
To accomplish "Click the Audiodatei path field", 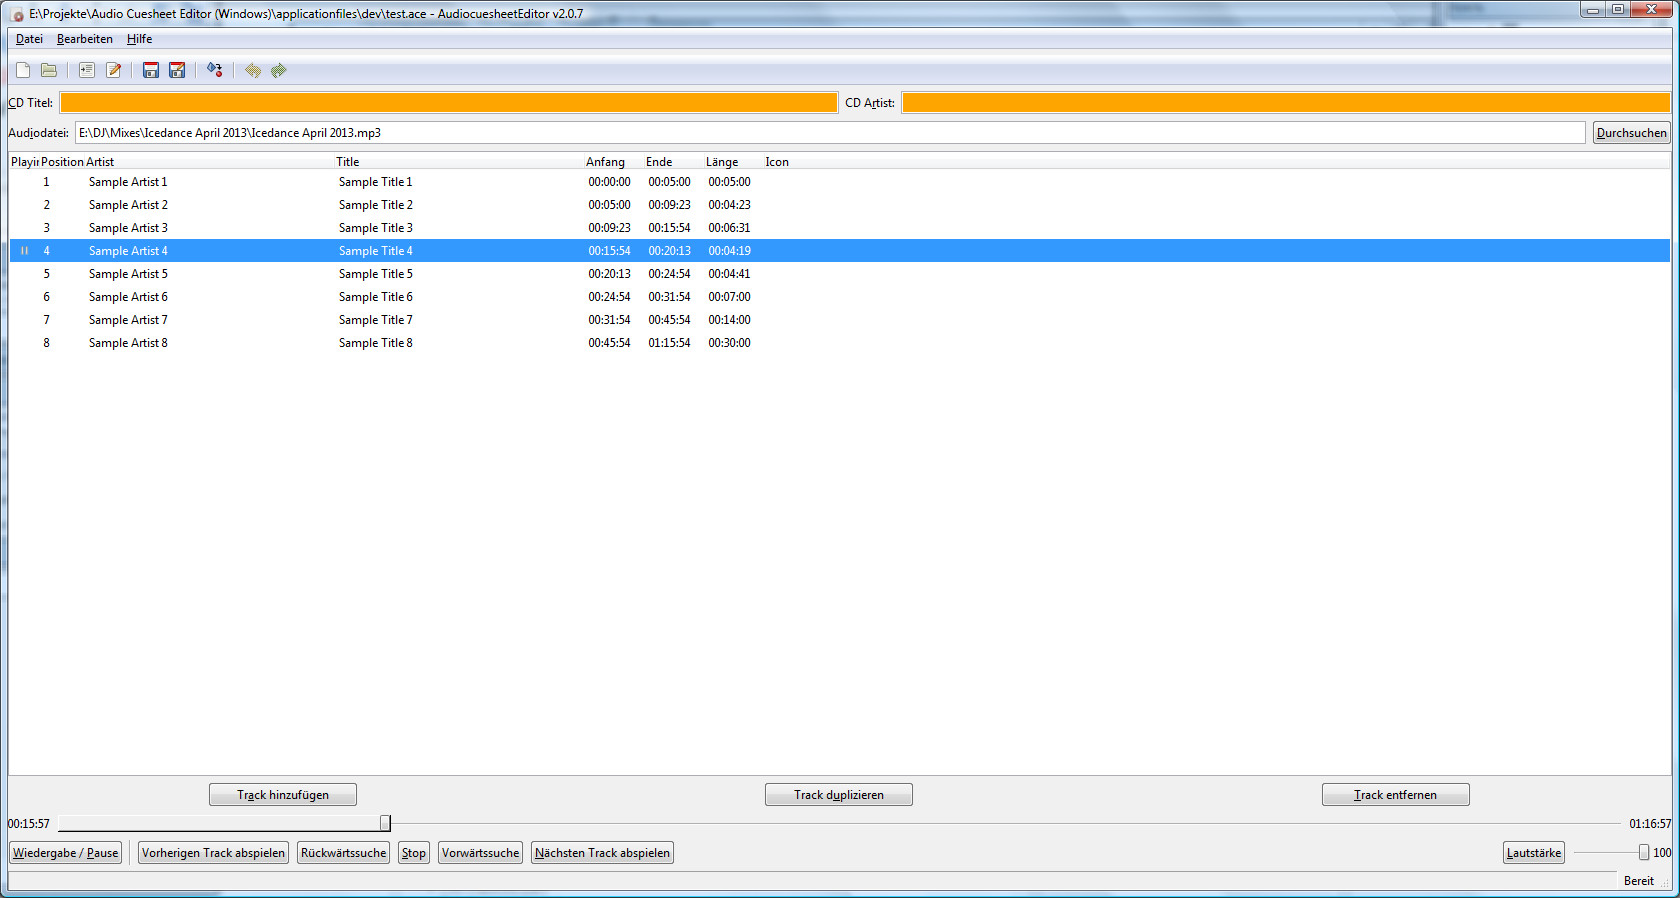I will (830, 133).
